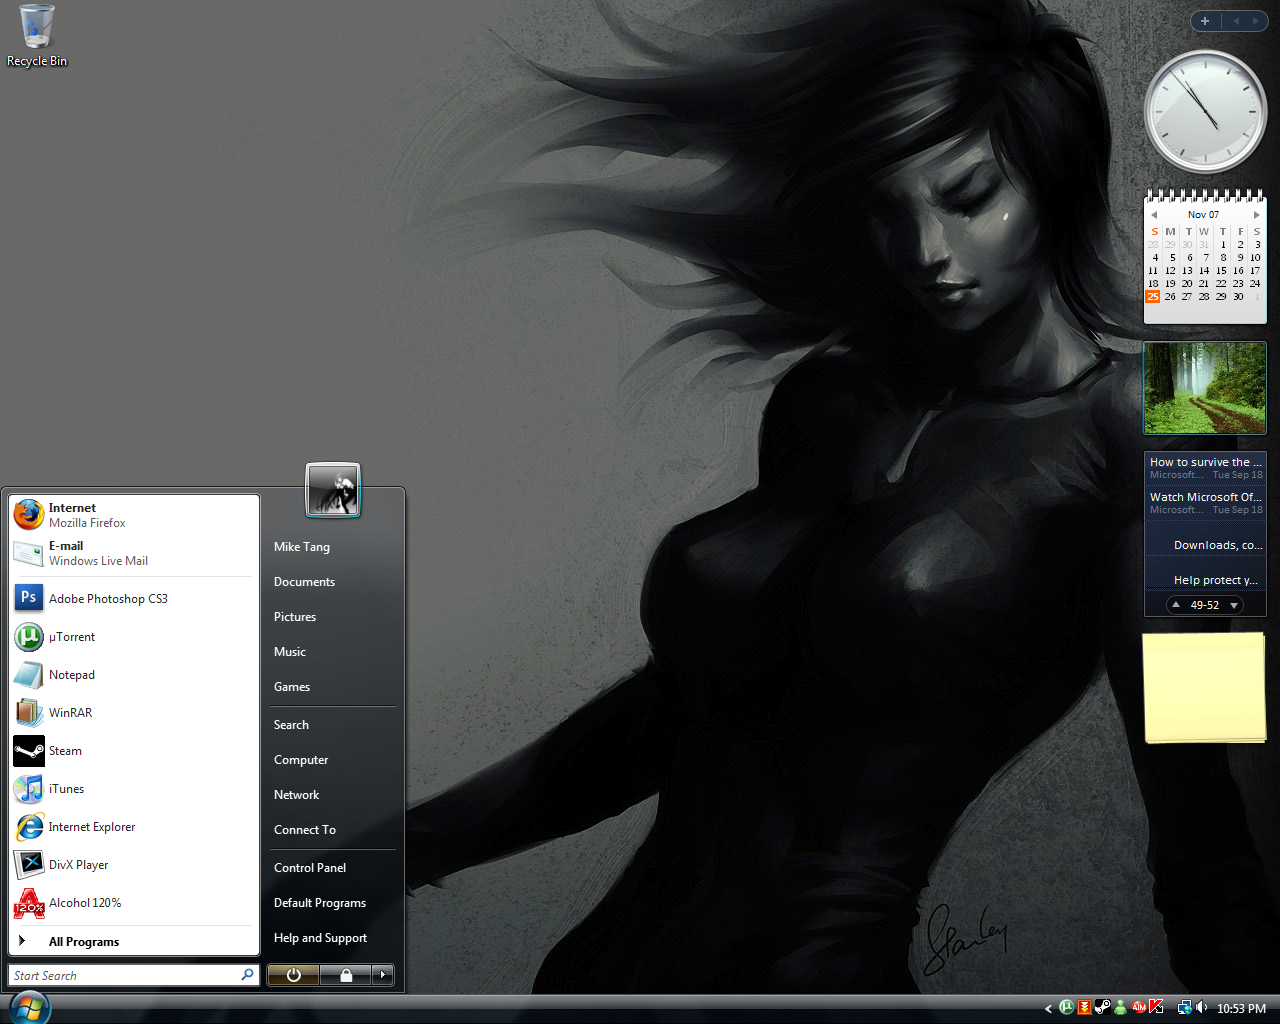The height and width of the screenshot is (1024, 1280).
Task: Click the Steam icon in system tray
Action: pos(1103,1007)
